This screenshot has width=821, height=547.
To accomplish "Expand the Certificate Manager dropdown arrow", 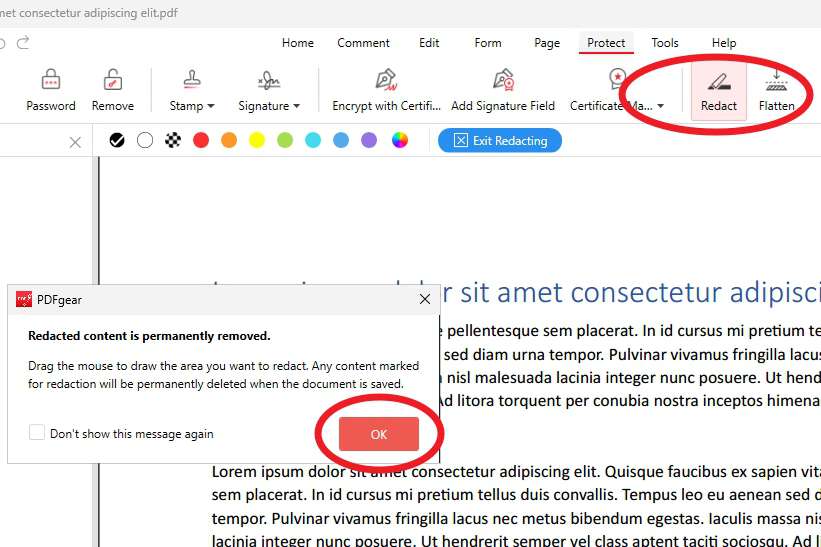I will coord(661,106).
